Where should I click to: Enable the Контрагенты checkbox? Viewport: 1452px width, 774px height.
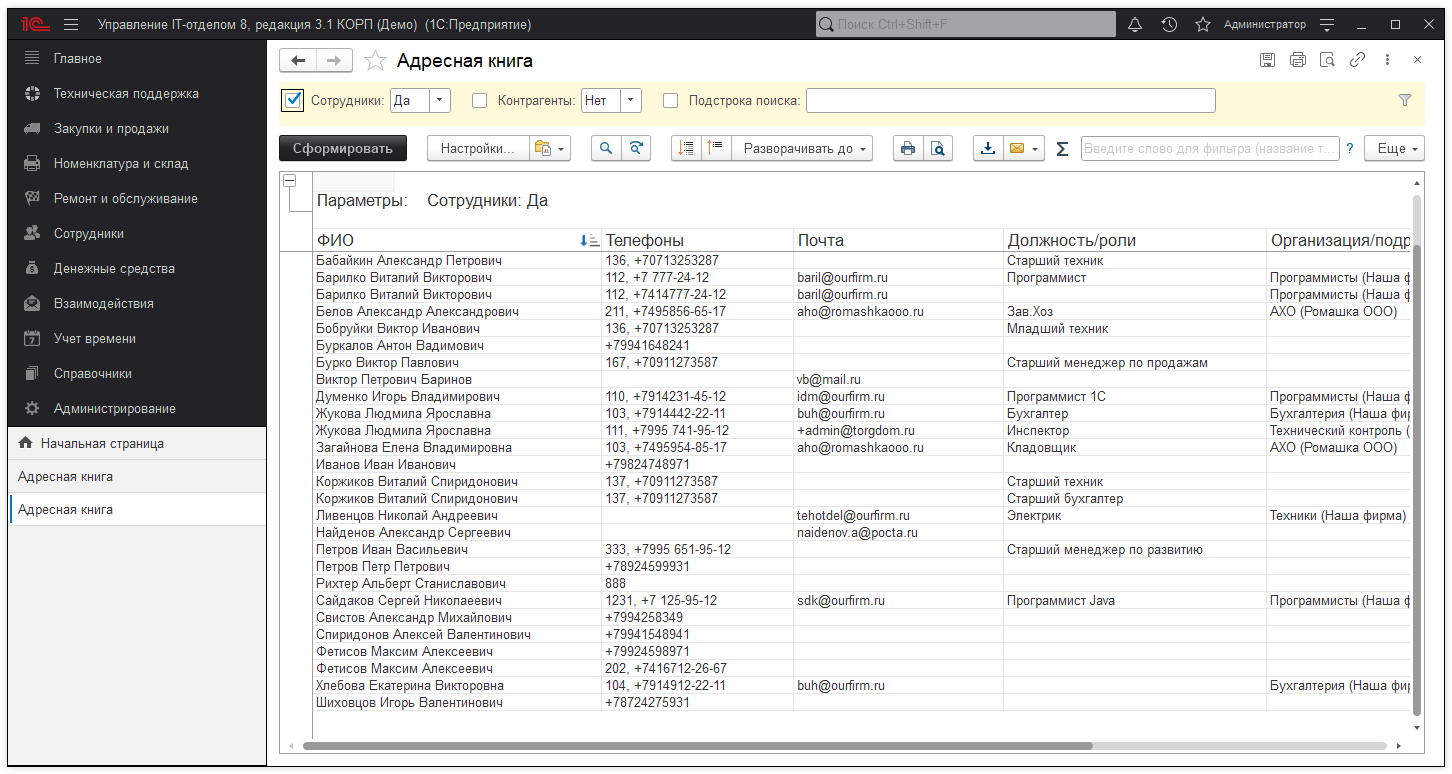[x=480, y=100]
